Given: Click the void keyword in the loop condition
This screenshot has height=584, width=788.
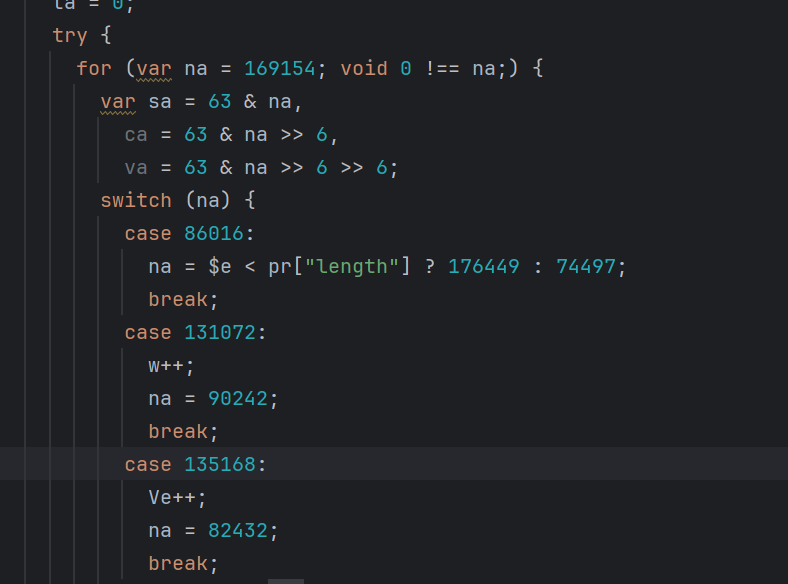Looking at the screenshot, I should pyautogui.click(x=364, y=69).
